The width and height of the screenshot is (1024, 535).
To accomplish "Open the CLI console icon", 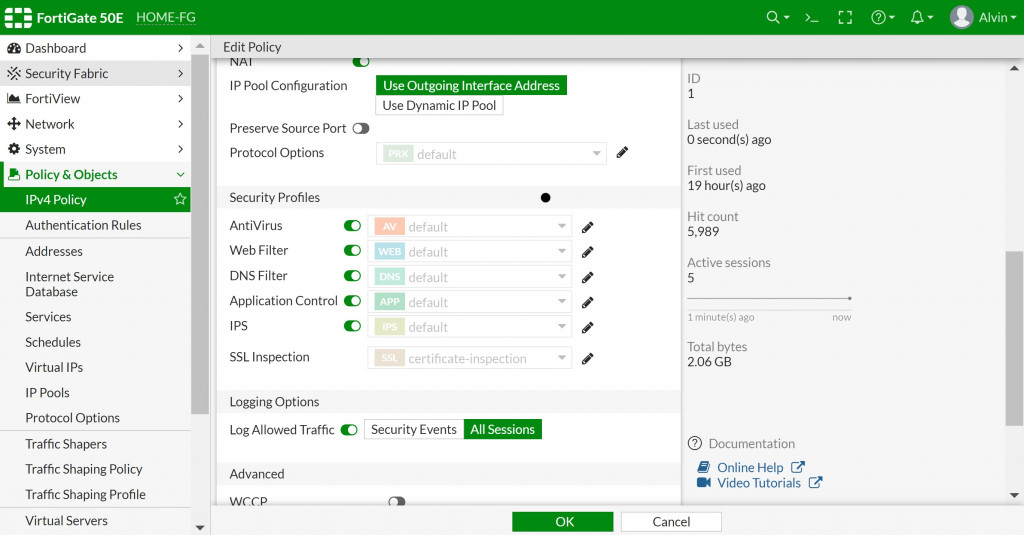I will [811, 18].
